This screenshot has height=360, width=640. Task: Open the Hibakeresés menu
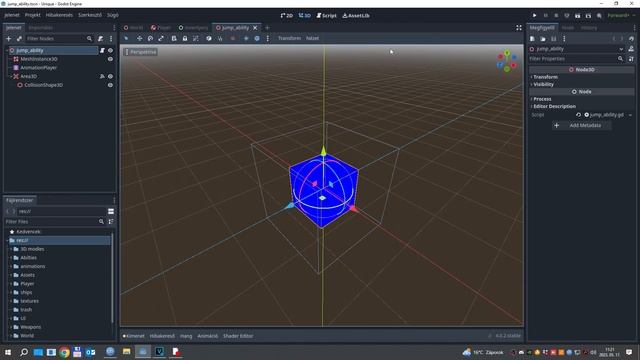(59, 15)
